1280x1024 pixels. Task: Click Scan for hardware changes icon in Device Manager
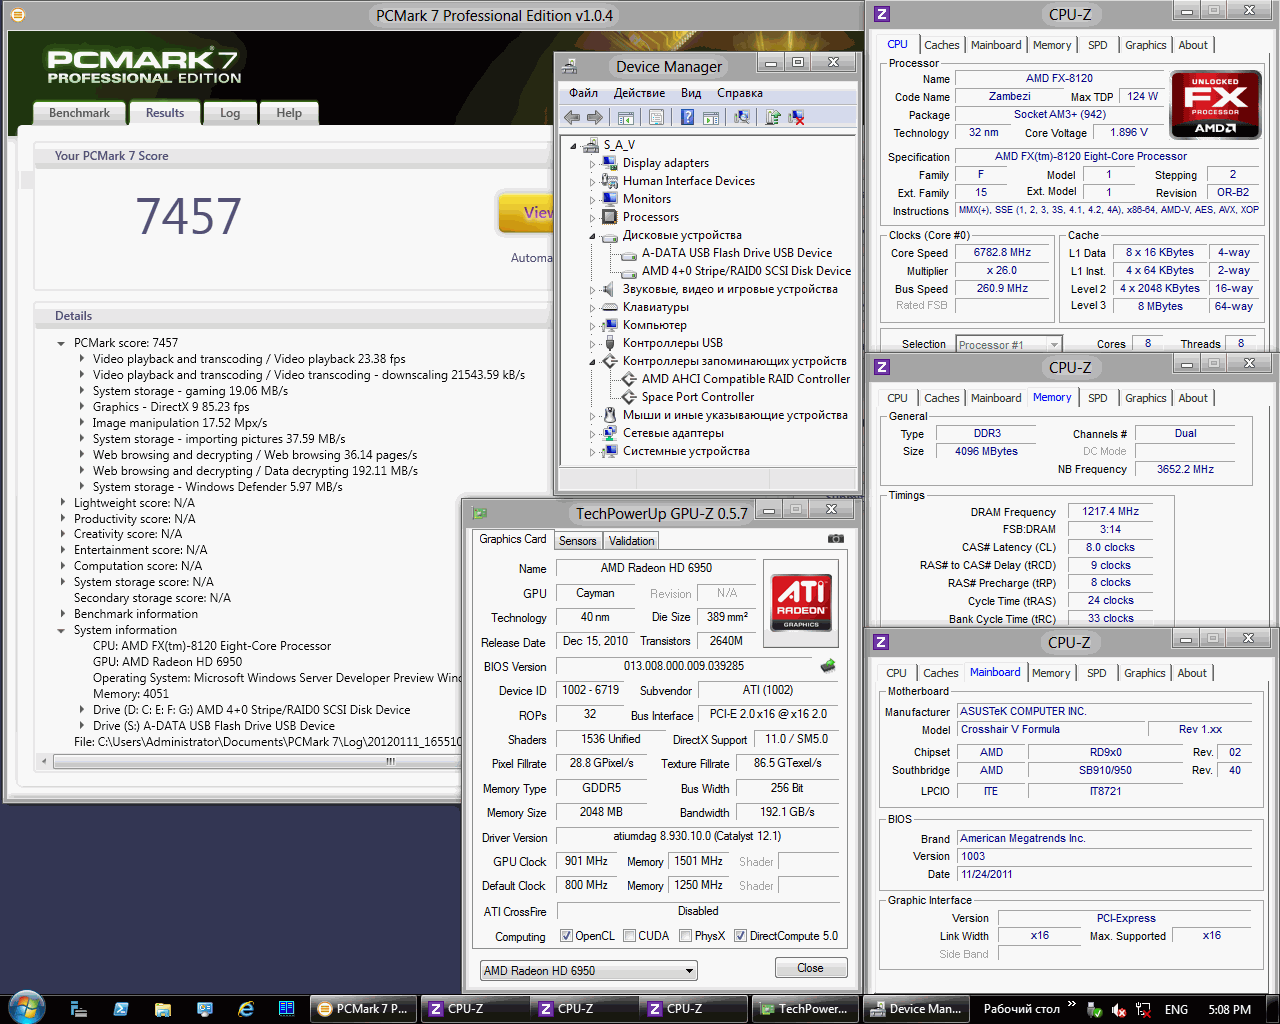(x=742, y=117)
